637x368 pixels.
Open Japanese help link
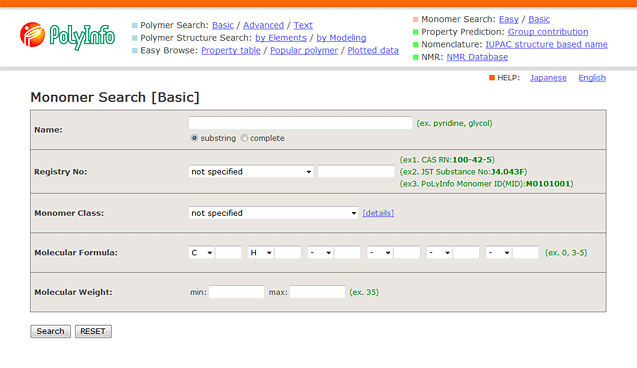click(548, 78)
